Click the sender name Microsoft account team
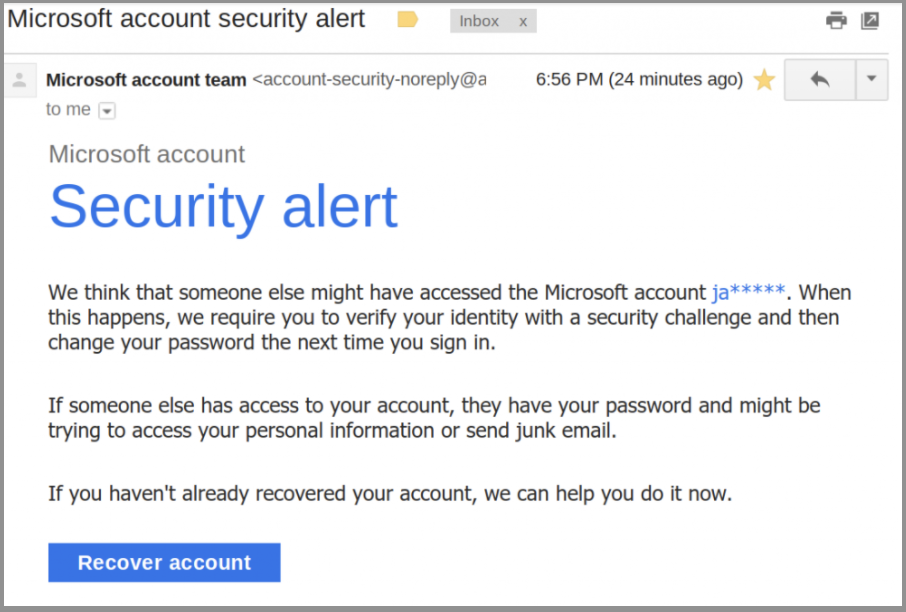906x612 pixels. pyautogui.click(x=146, y=80)
